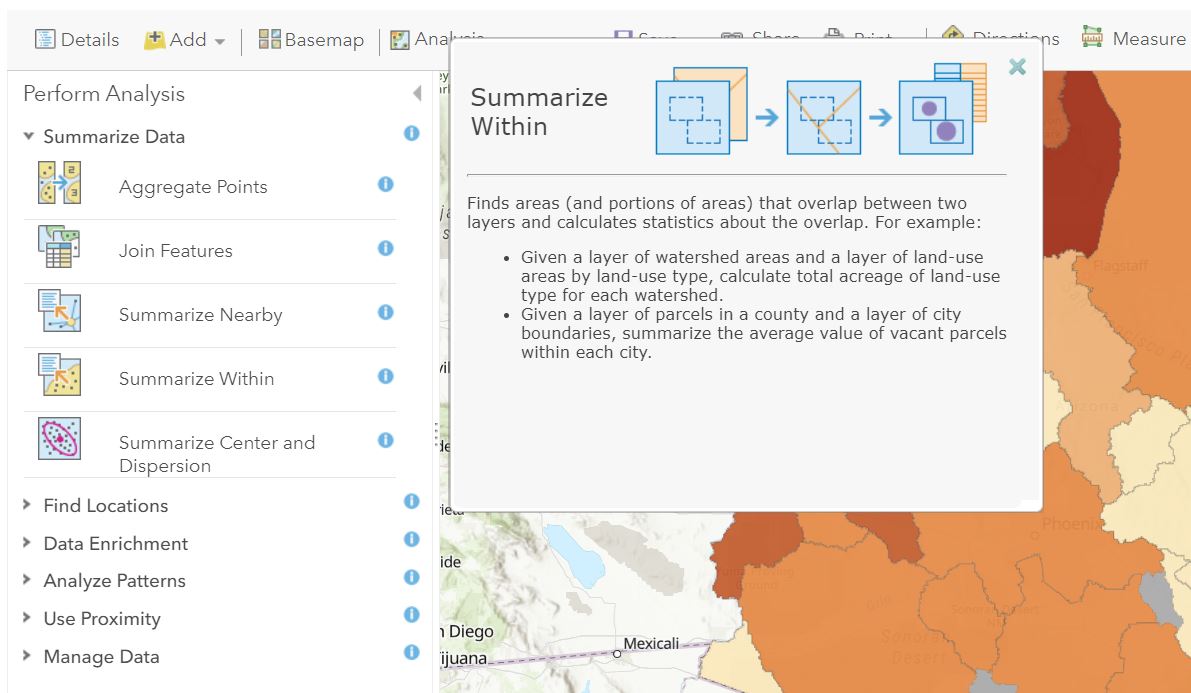Screen dimensions: 1191x693
Task: Open the Details panel
Action: (77, 40)
